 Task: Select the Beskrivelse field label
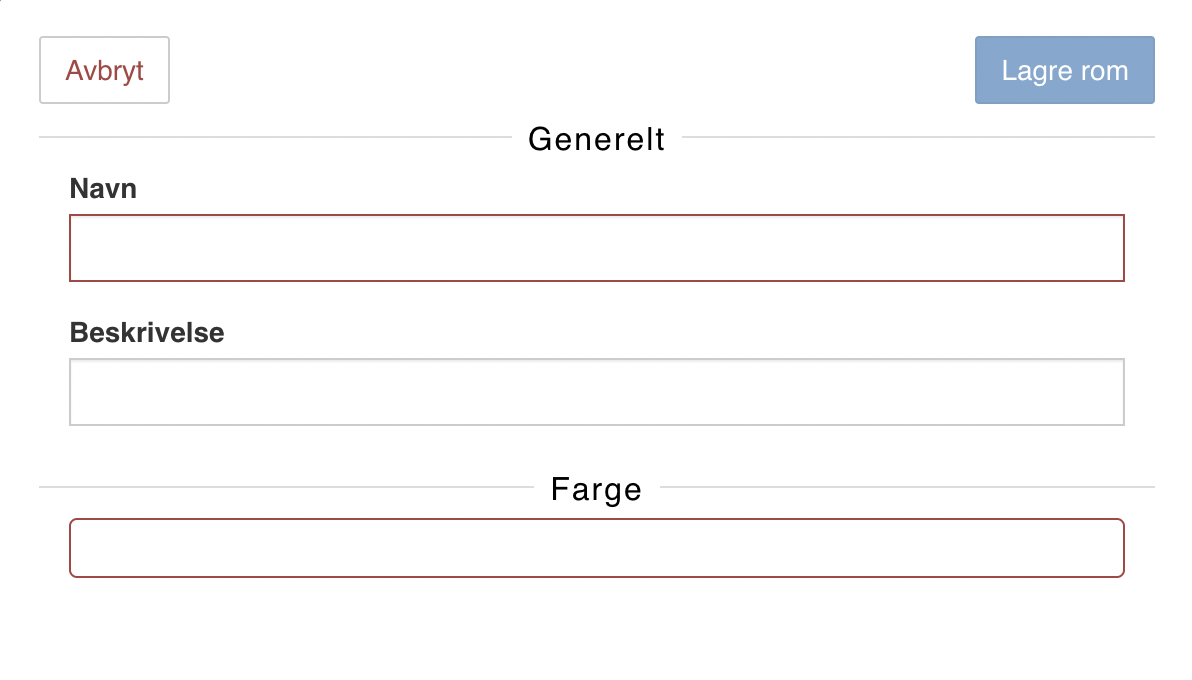tap(147, 332)
